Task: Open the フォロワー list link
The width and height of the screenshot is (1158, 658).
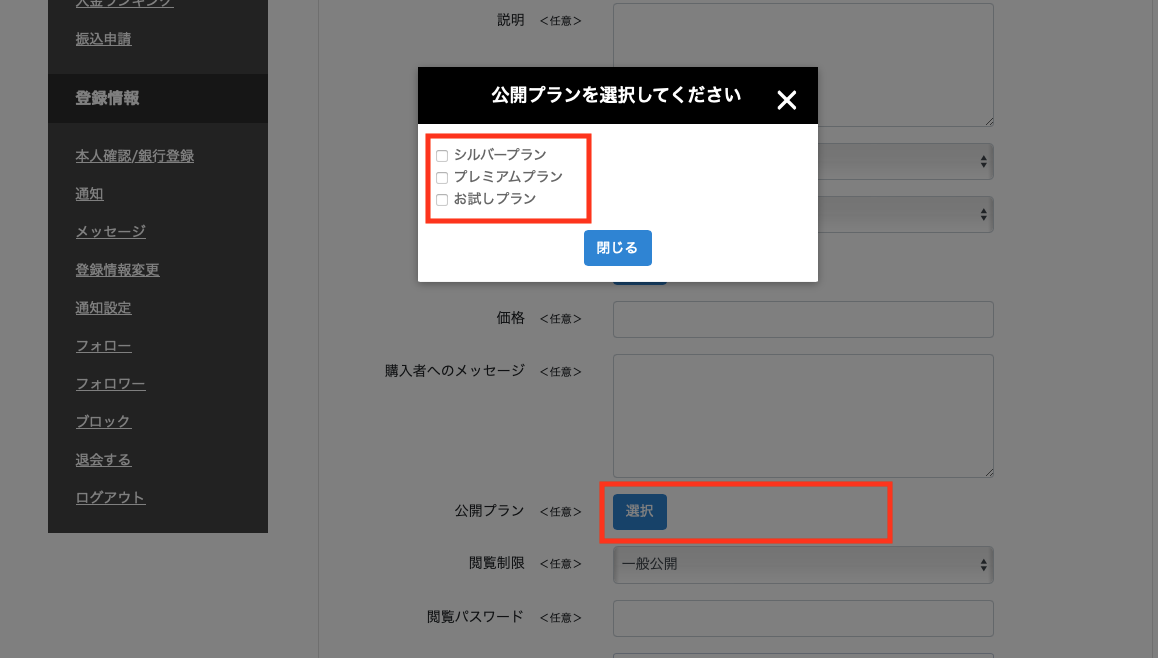Action: click(x=110, y=384)
